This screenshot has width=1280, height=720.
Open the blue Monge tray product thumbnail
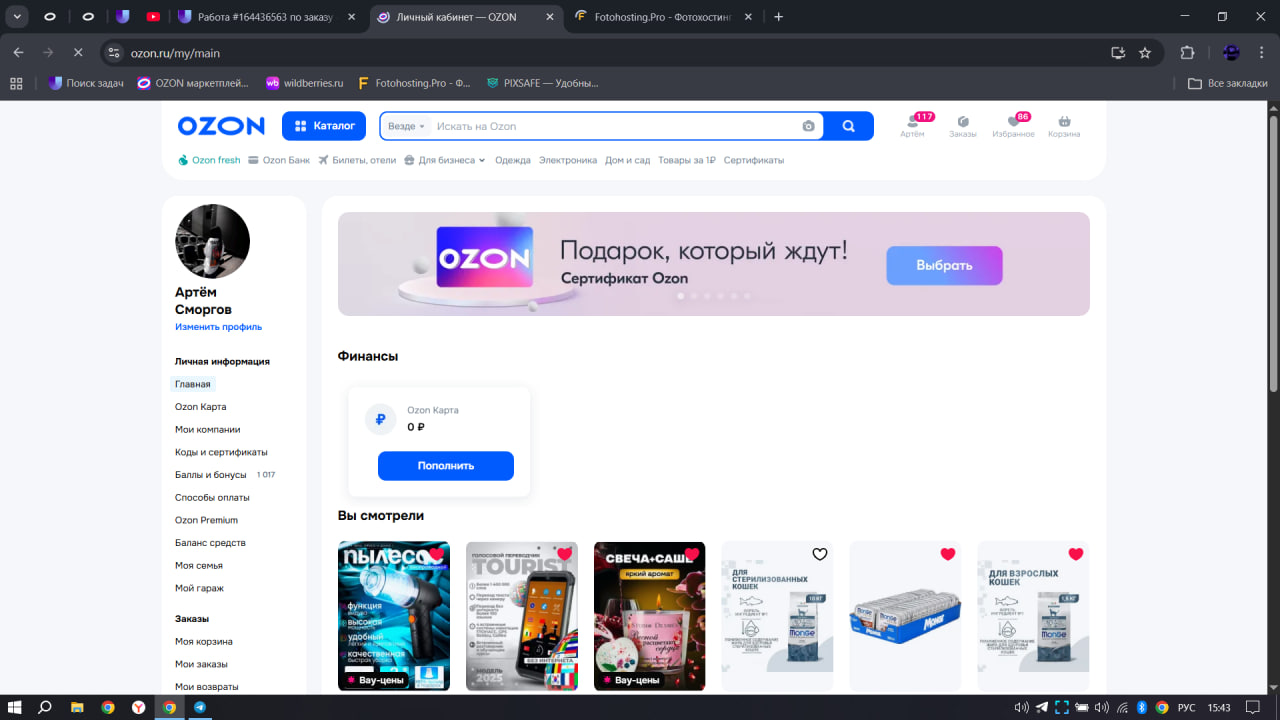tap(905, 616)
